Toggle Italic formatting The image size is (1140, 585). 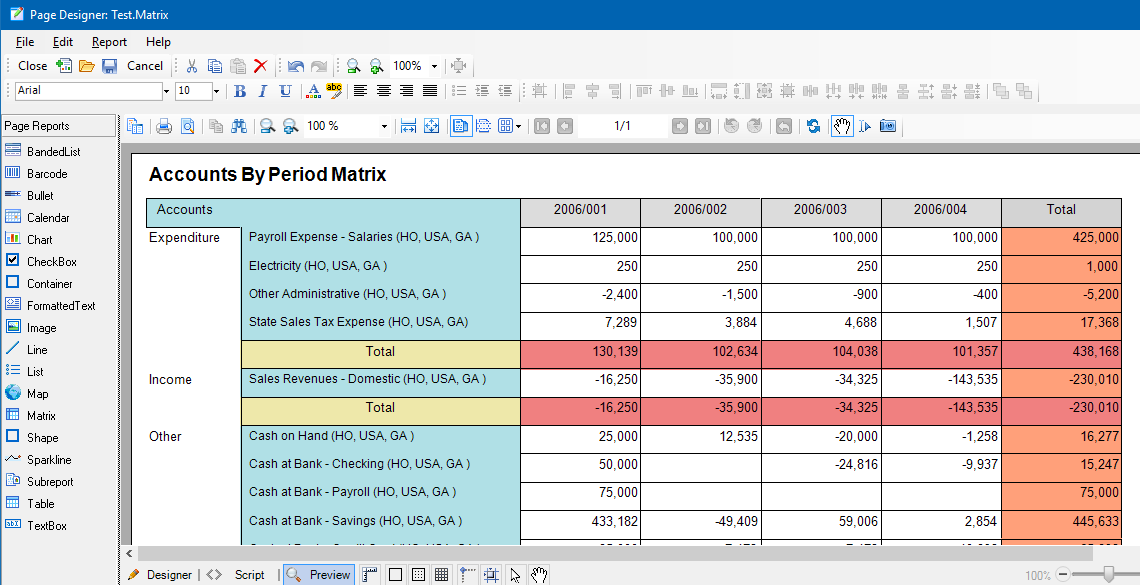[262, 91]
